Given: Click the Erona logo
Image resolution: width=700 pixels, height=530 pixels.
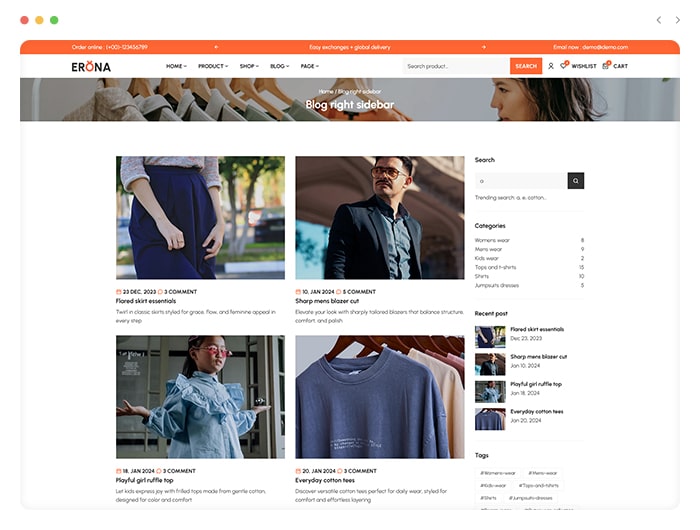Looking at the screenshot, I should 91,66.
